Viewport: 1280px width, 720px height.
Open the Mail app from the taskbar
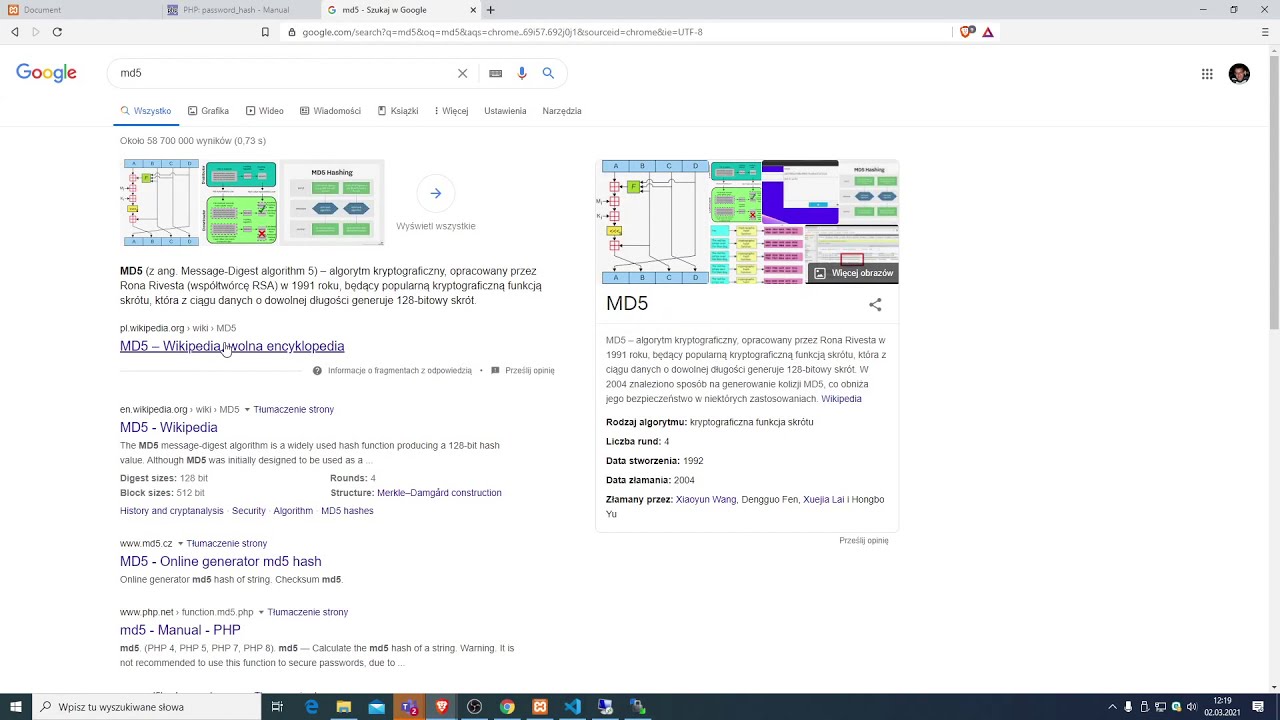377,707
